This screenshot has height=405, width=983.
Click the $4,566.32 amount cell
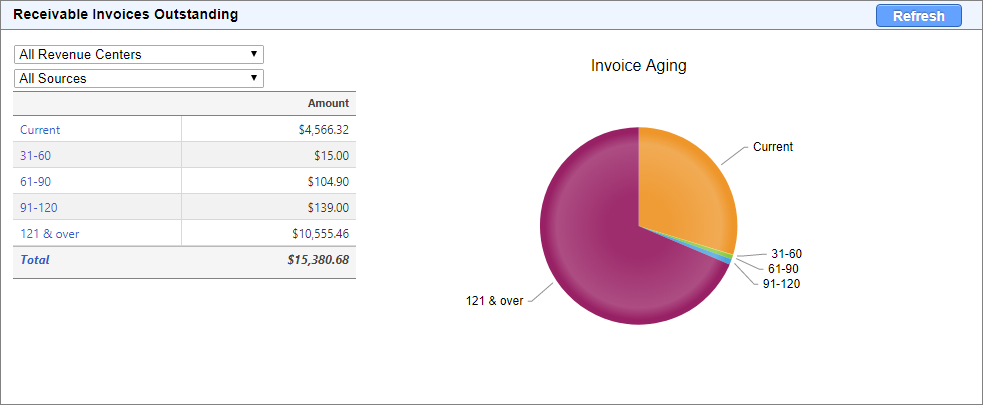[323, 130]
